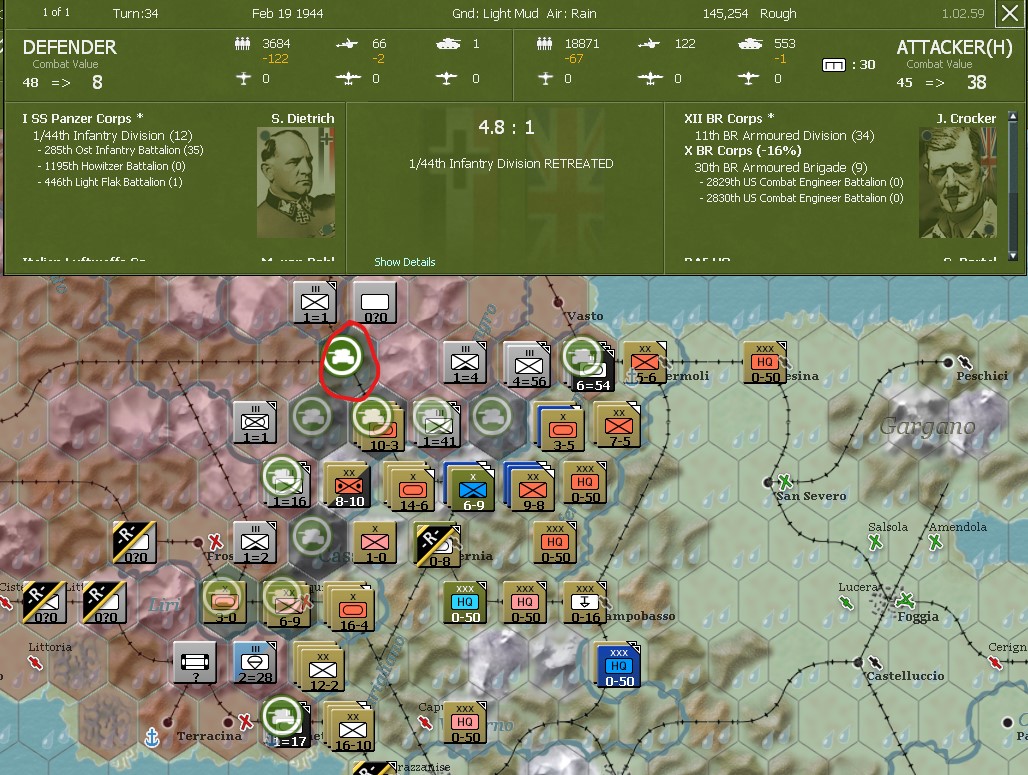Select the 1=16 German unit counter

[287, 483]
